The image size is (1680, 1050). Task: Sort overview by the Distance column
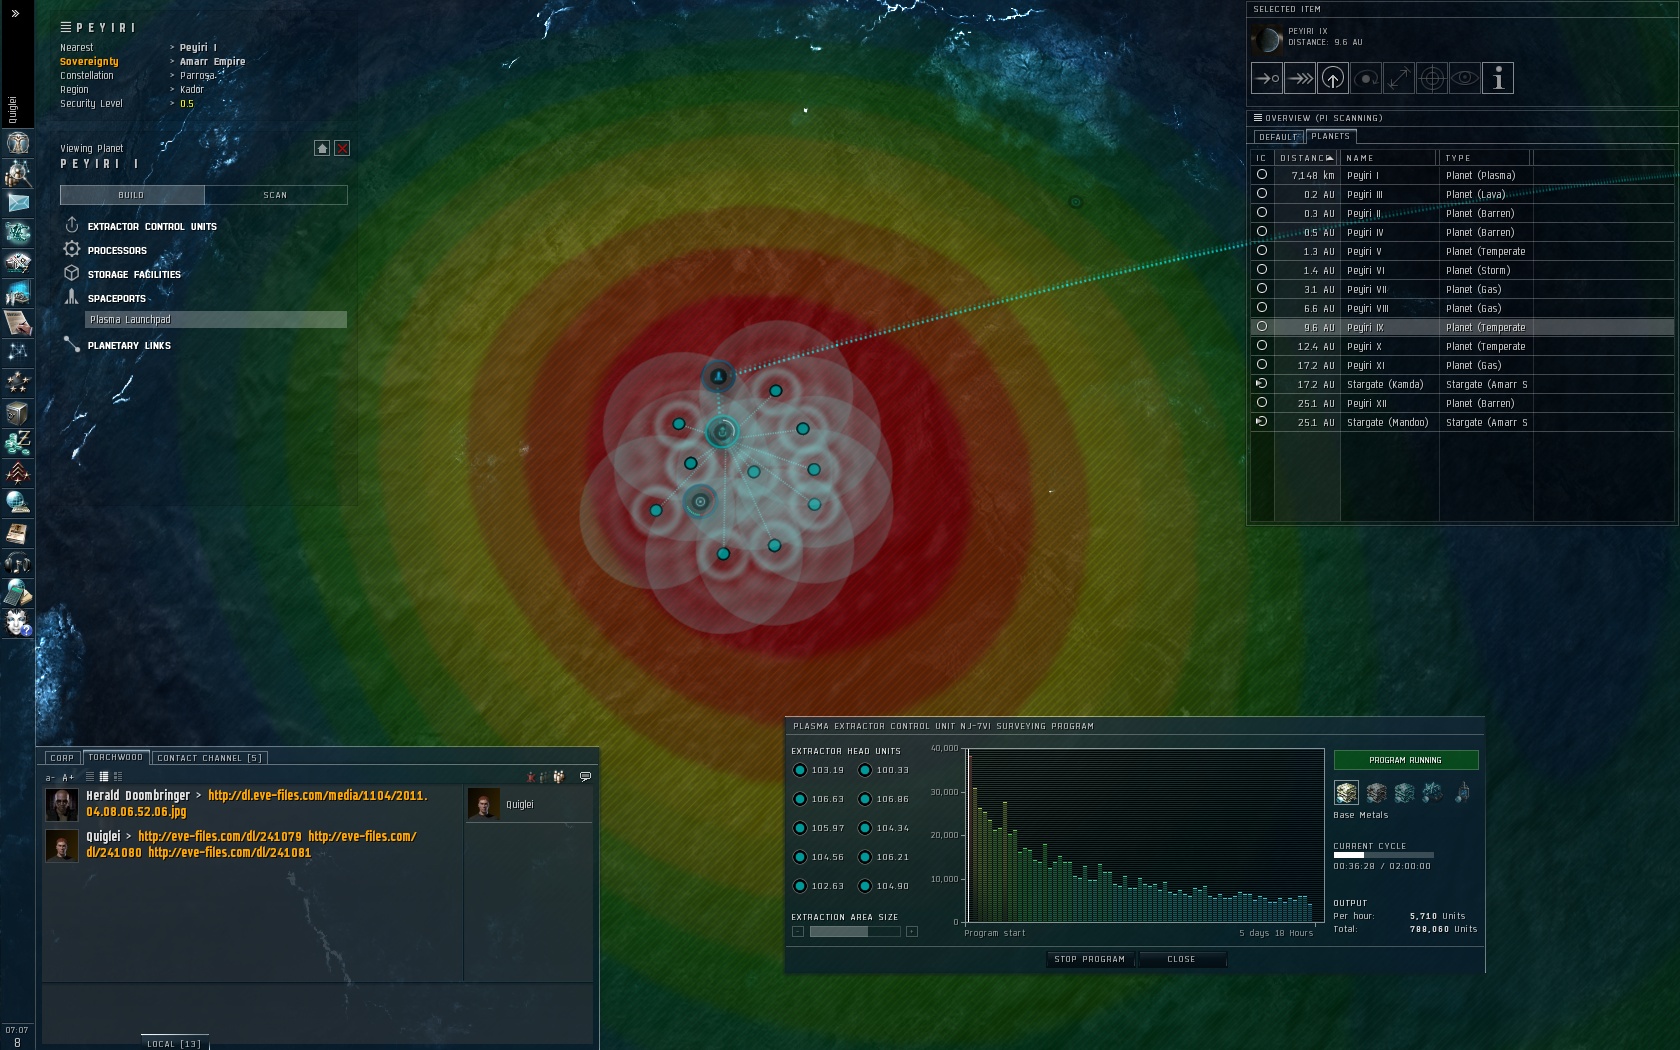(1307, 158)
